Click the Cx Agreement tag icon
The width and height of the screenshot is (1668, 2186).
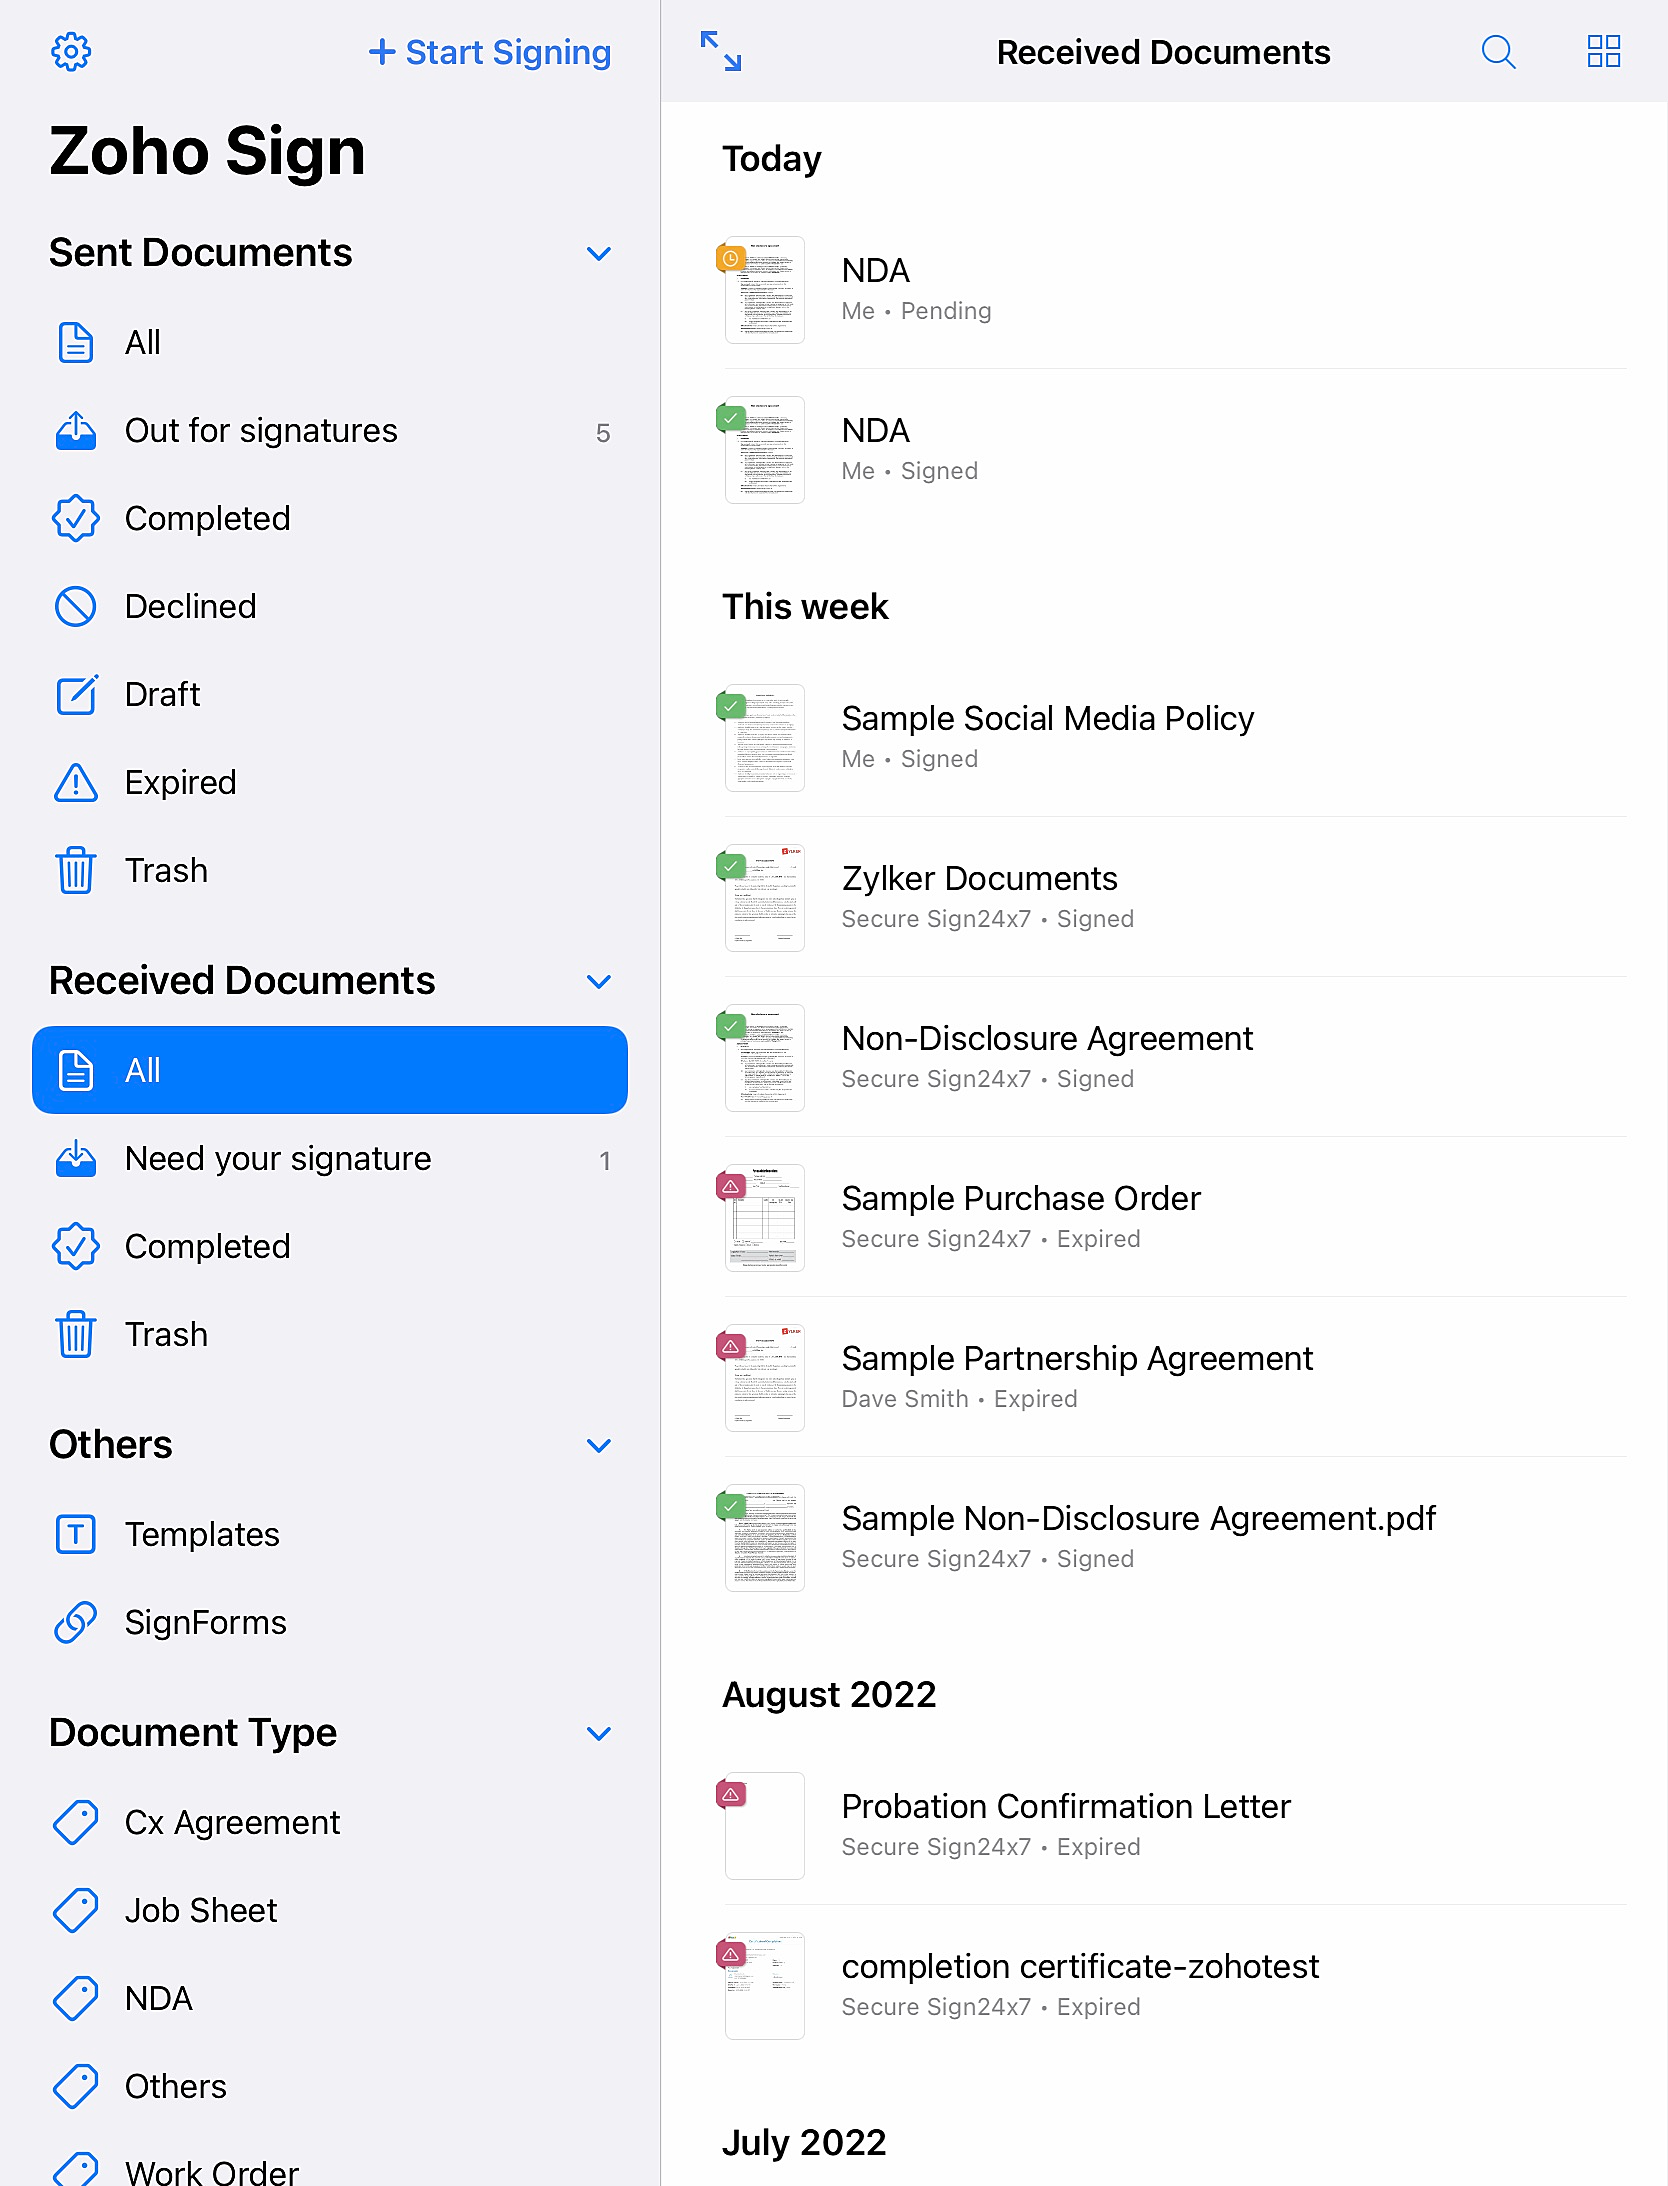click(x=76, y=1823)
